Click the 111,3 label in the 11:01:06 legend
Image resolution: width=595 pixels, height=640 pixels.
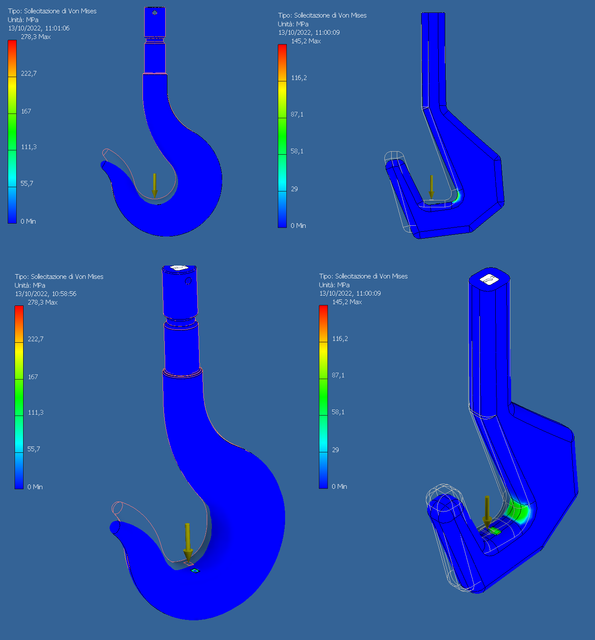coord(29,147)
